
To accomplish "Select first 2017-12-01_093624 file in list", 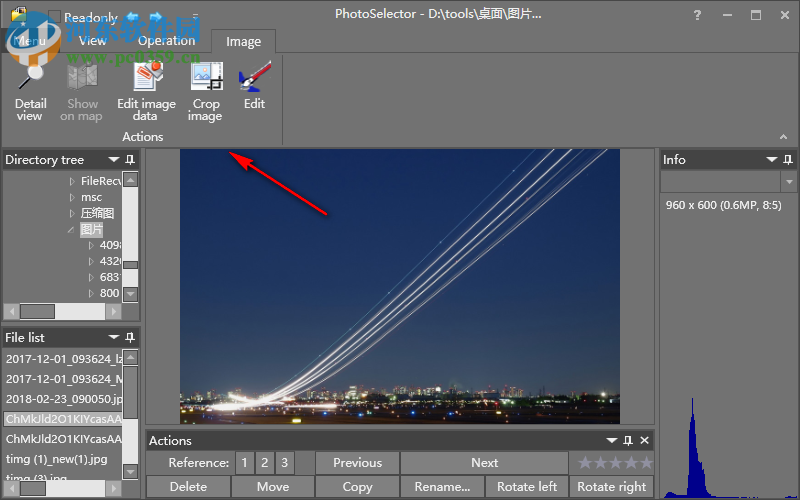I will (x=63, y=359).
